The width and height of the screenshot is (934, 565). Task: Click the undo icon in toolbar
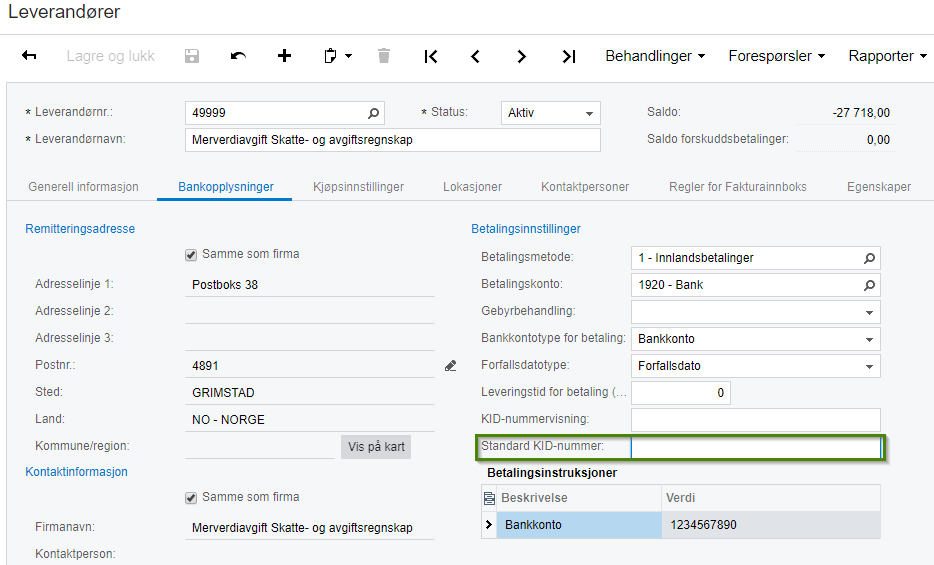click(x=238, y=56)
